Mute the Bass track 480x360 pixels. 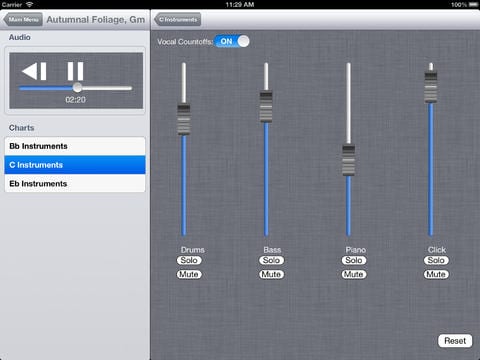271,274
